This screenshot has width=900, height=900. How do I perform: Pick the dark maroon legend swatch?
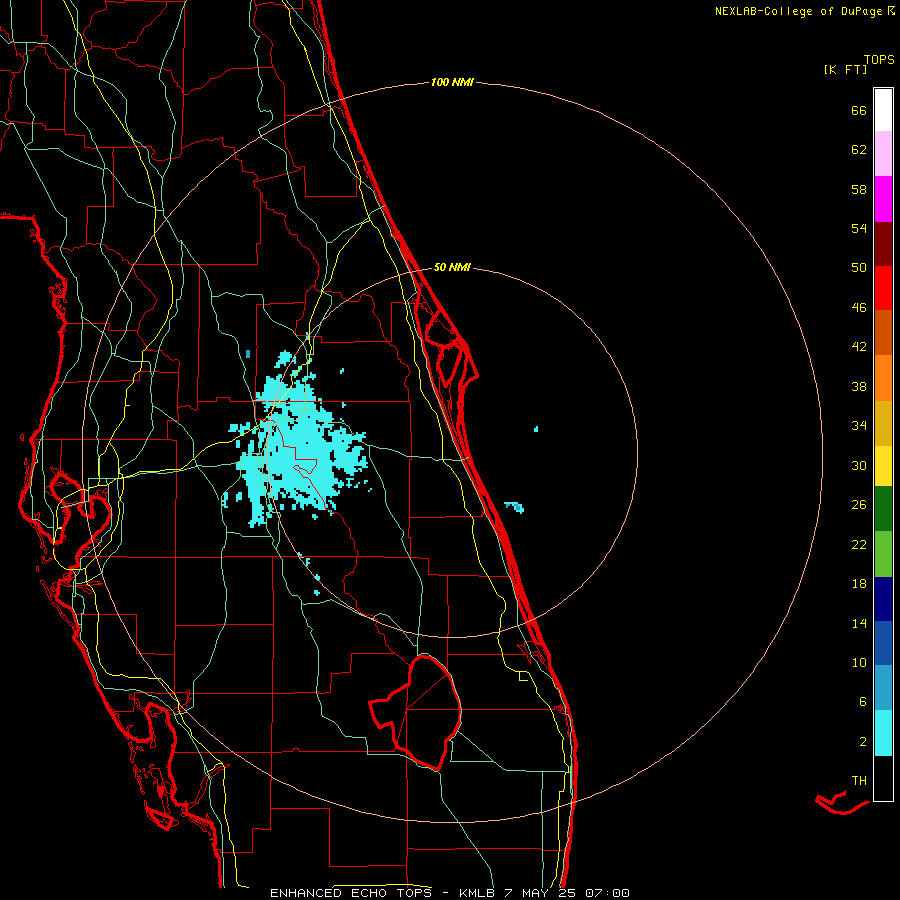pos(883,244)
